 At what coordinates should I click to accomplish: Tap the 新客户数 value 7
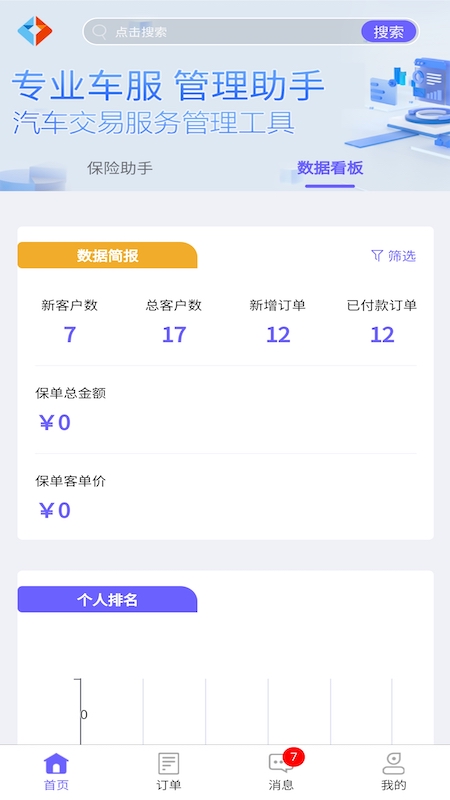[x=69, y=335]
